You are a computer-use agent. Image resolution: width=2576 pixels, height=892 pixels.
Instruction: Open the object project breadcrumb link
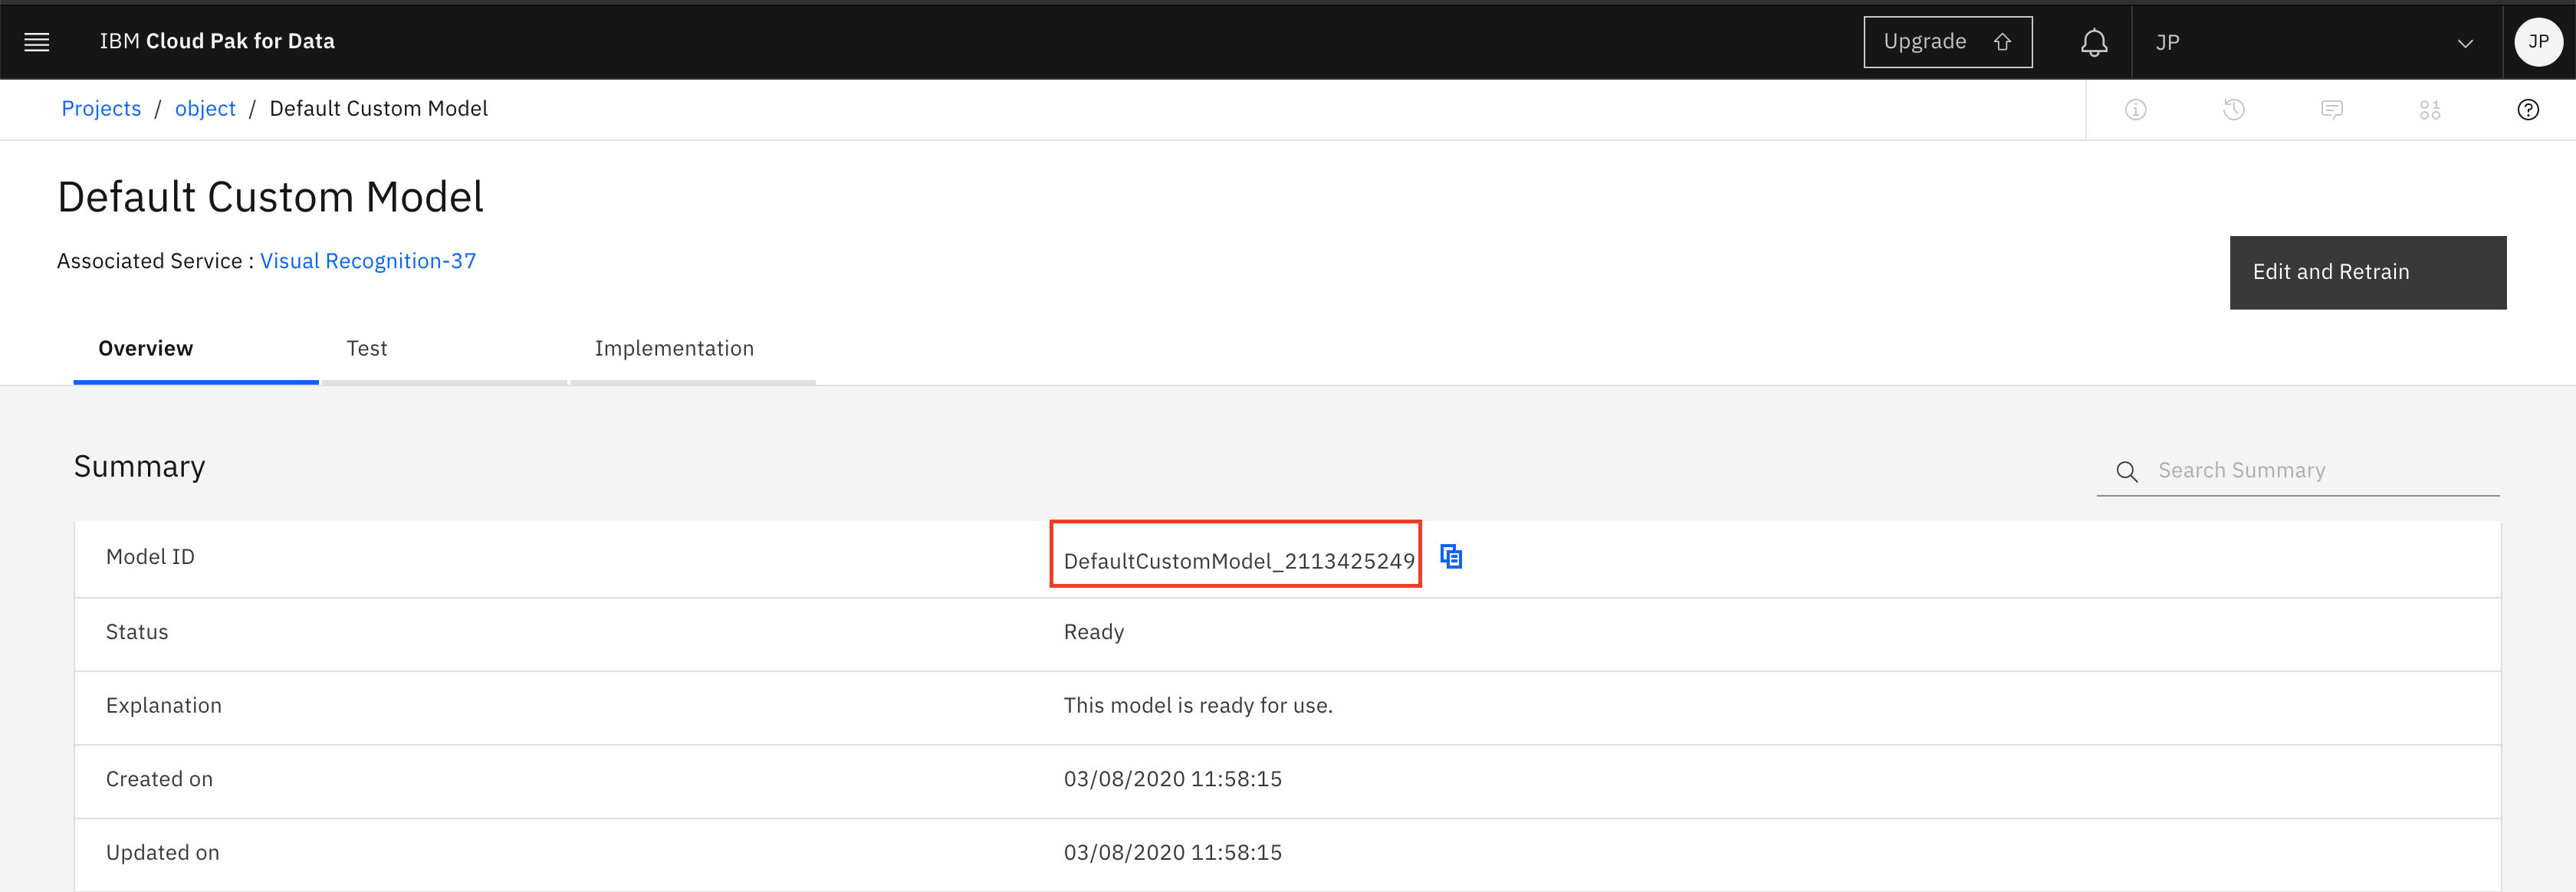(205, 109)
